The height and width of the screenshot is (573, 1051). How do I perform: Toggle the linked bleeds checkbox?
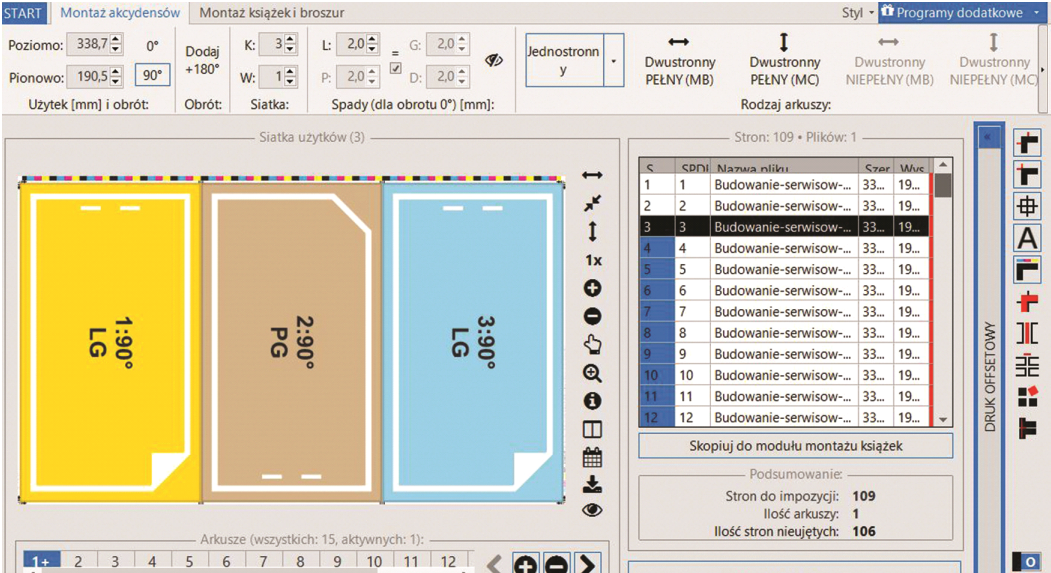(395, 68)
